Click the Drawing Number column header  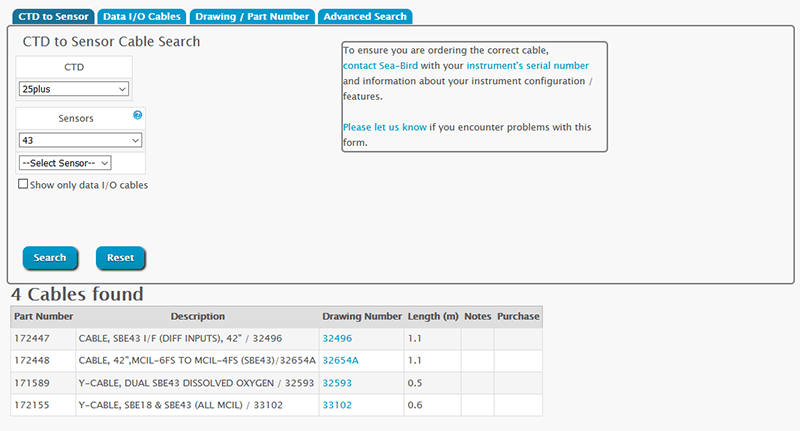pyautogui.click(x=362, y=316)
